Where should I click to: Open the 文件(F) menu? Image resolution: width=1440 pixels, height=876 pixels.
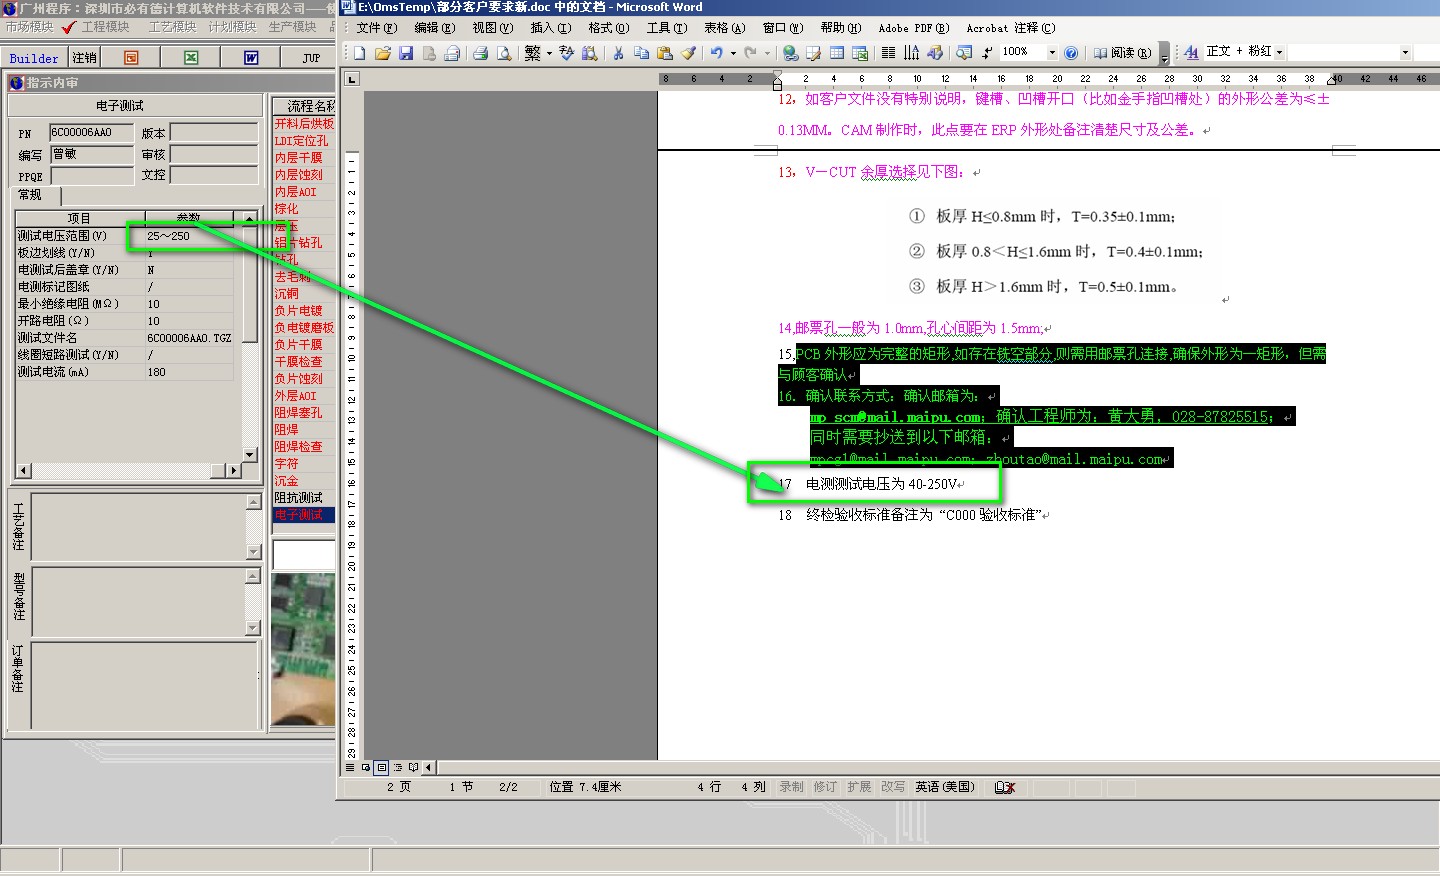coord(377,28)
